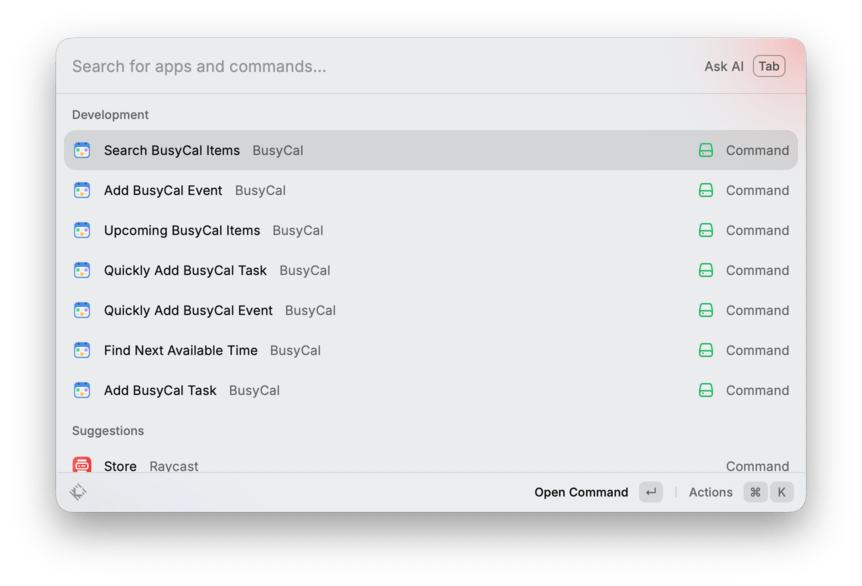The width and height of the screenshot is (862, 586).
Task: Click the BusyCal icon next to "Add BusyCal Event"
Action: pos(82,190)
